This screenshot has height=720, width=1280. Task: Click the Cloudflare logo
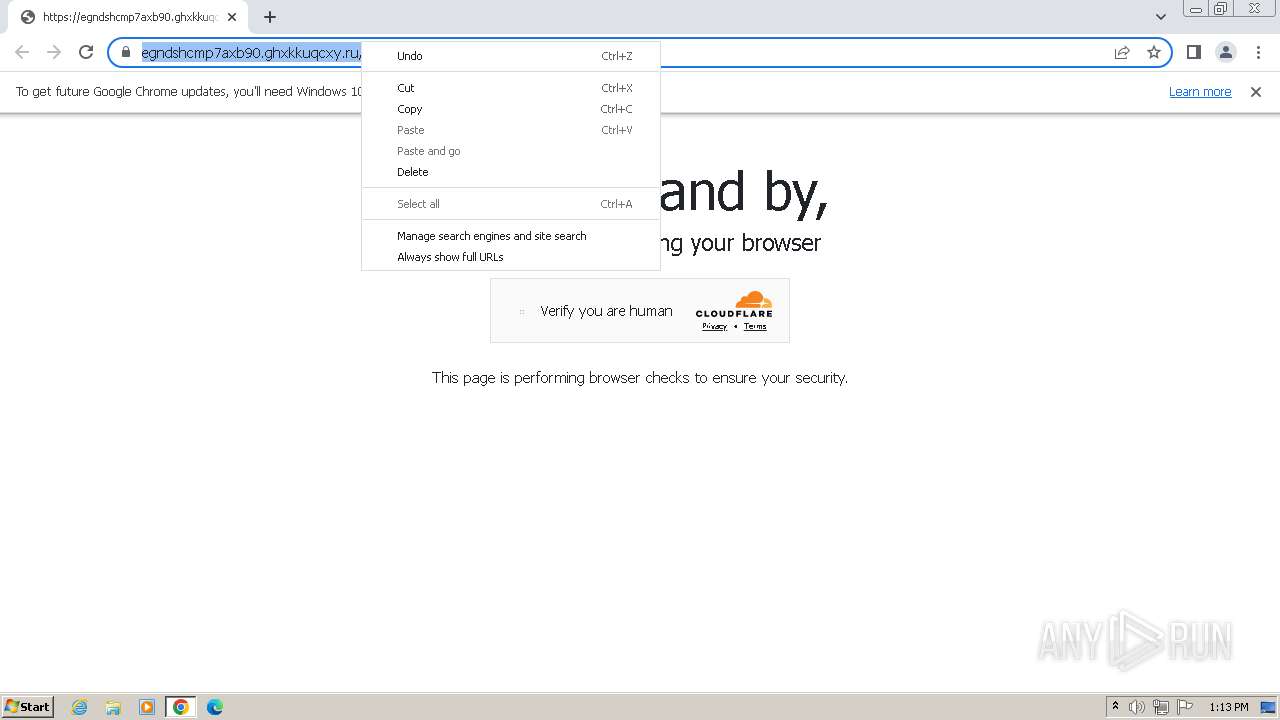pos(734,304)
